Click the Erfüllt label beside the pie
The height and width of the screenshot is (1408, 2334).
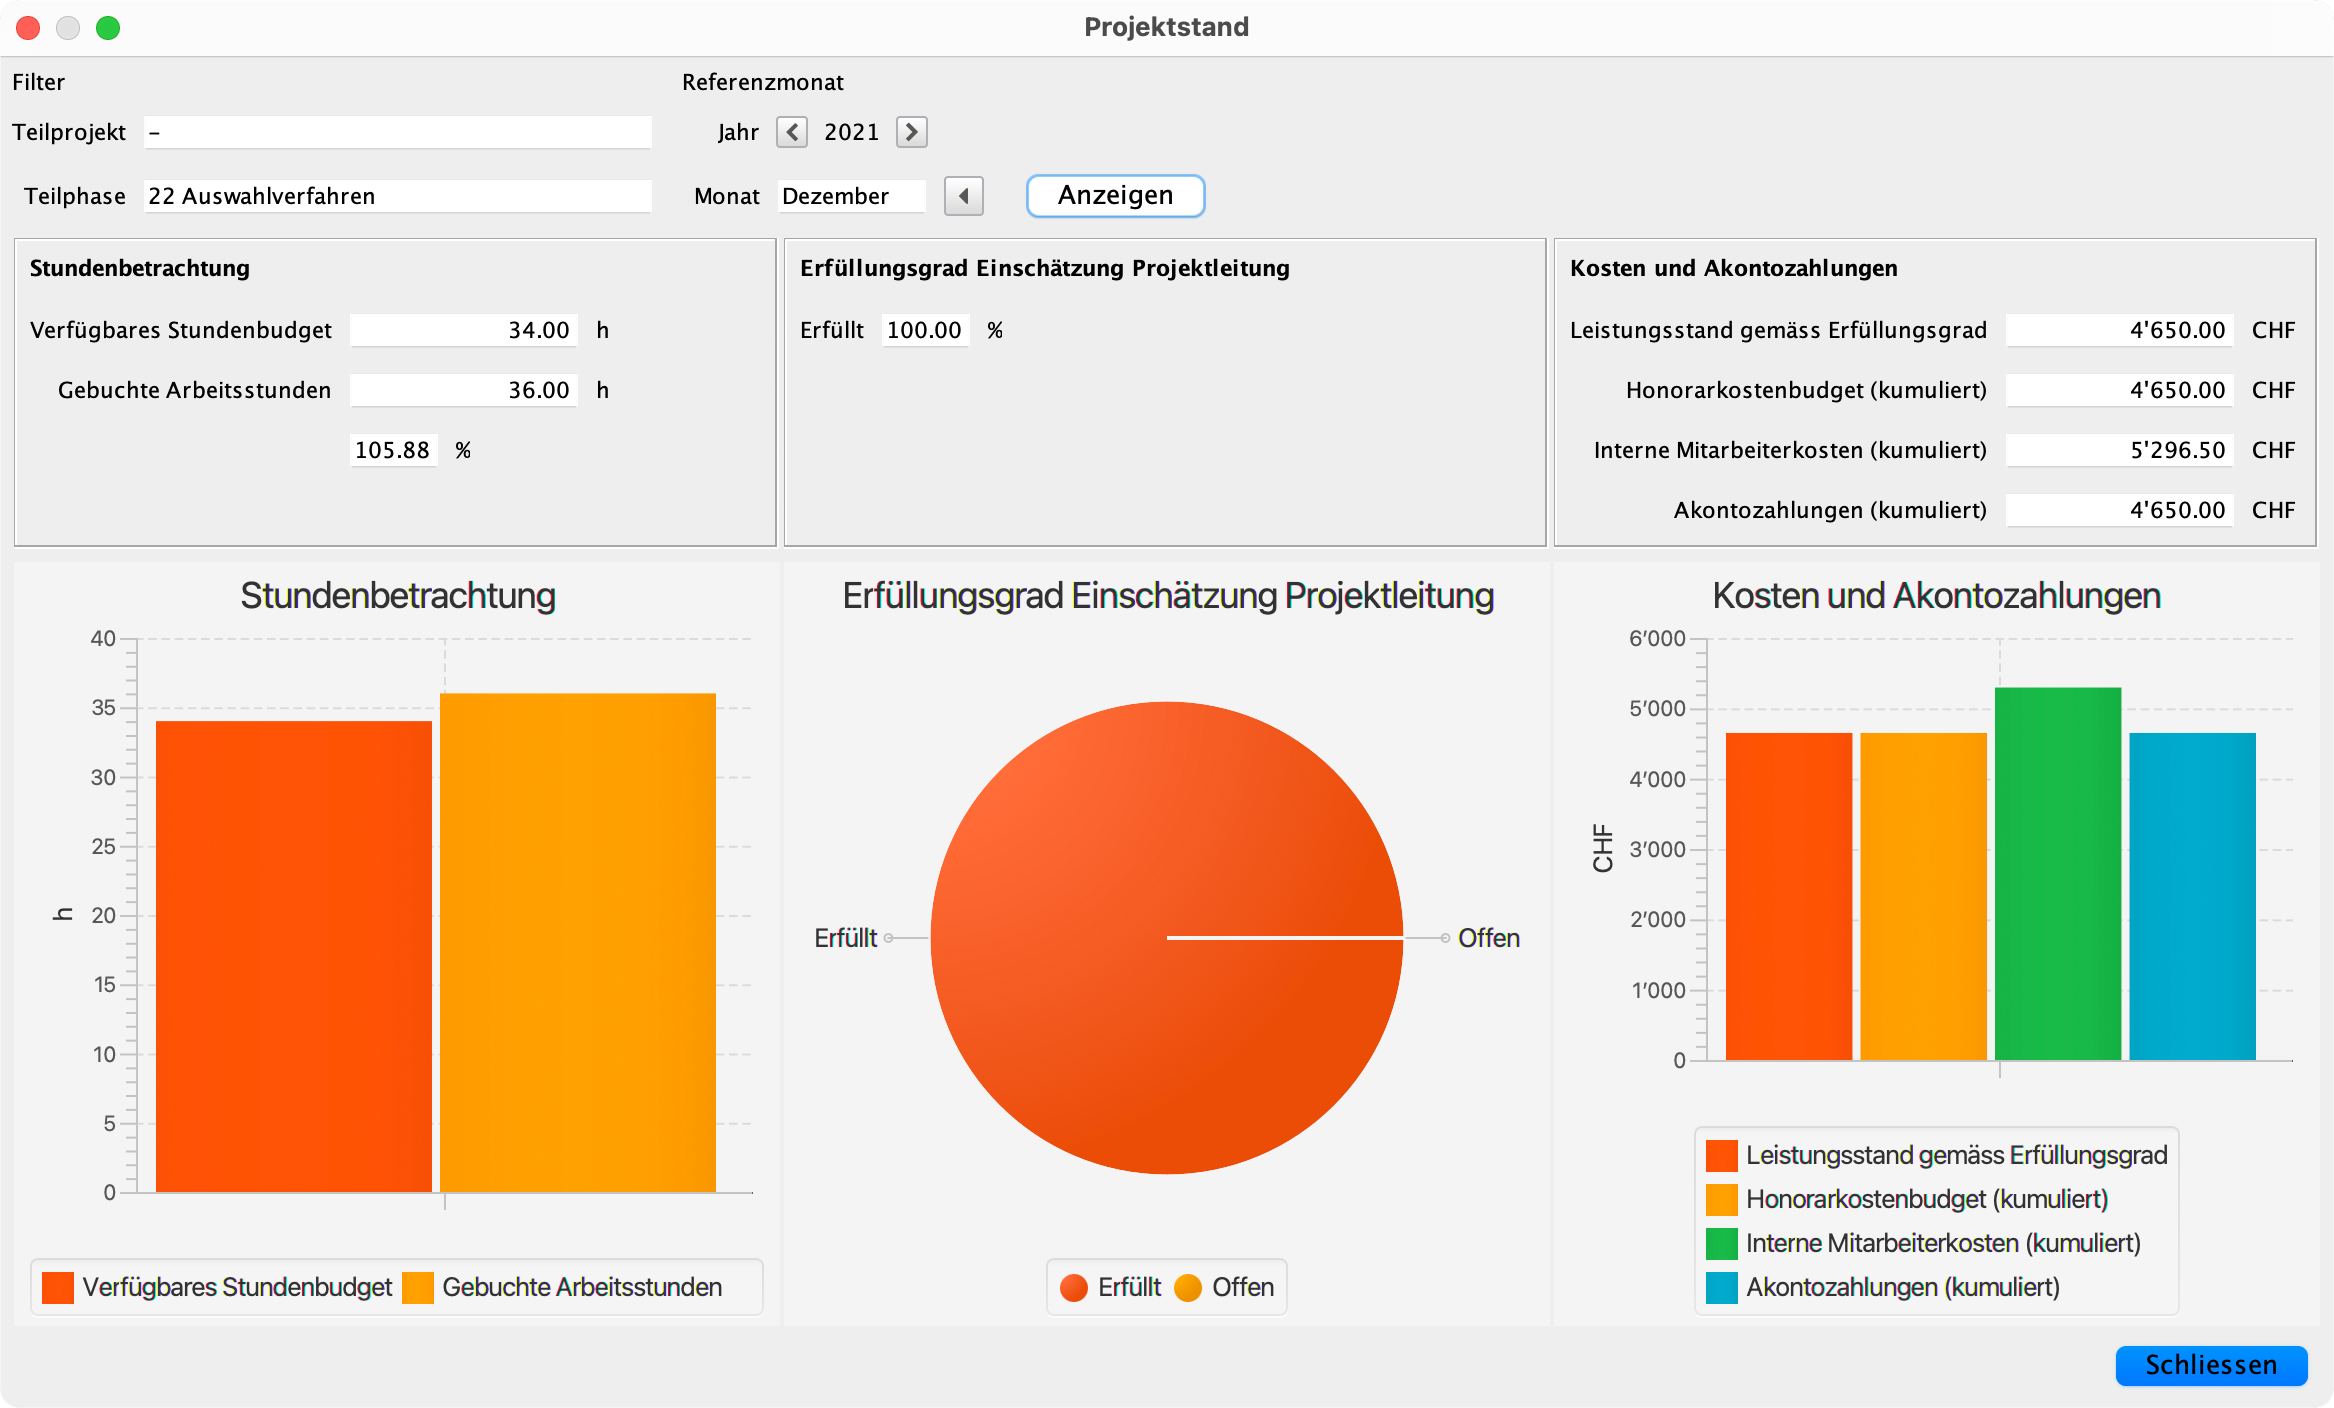point(845,938)
